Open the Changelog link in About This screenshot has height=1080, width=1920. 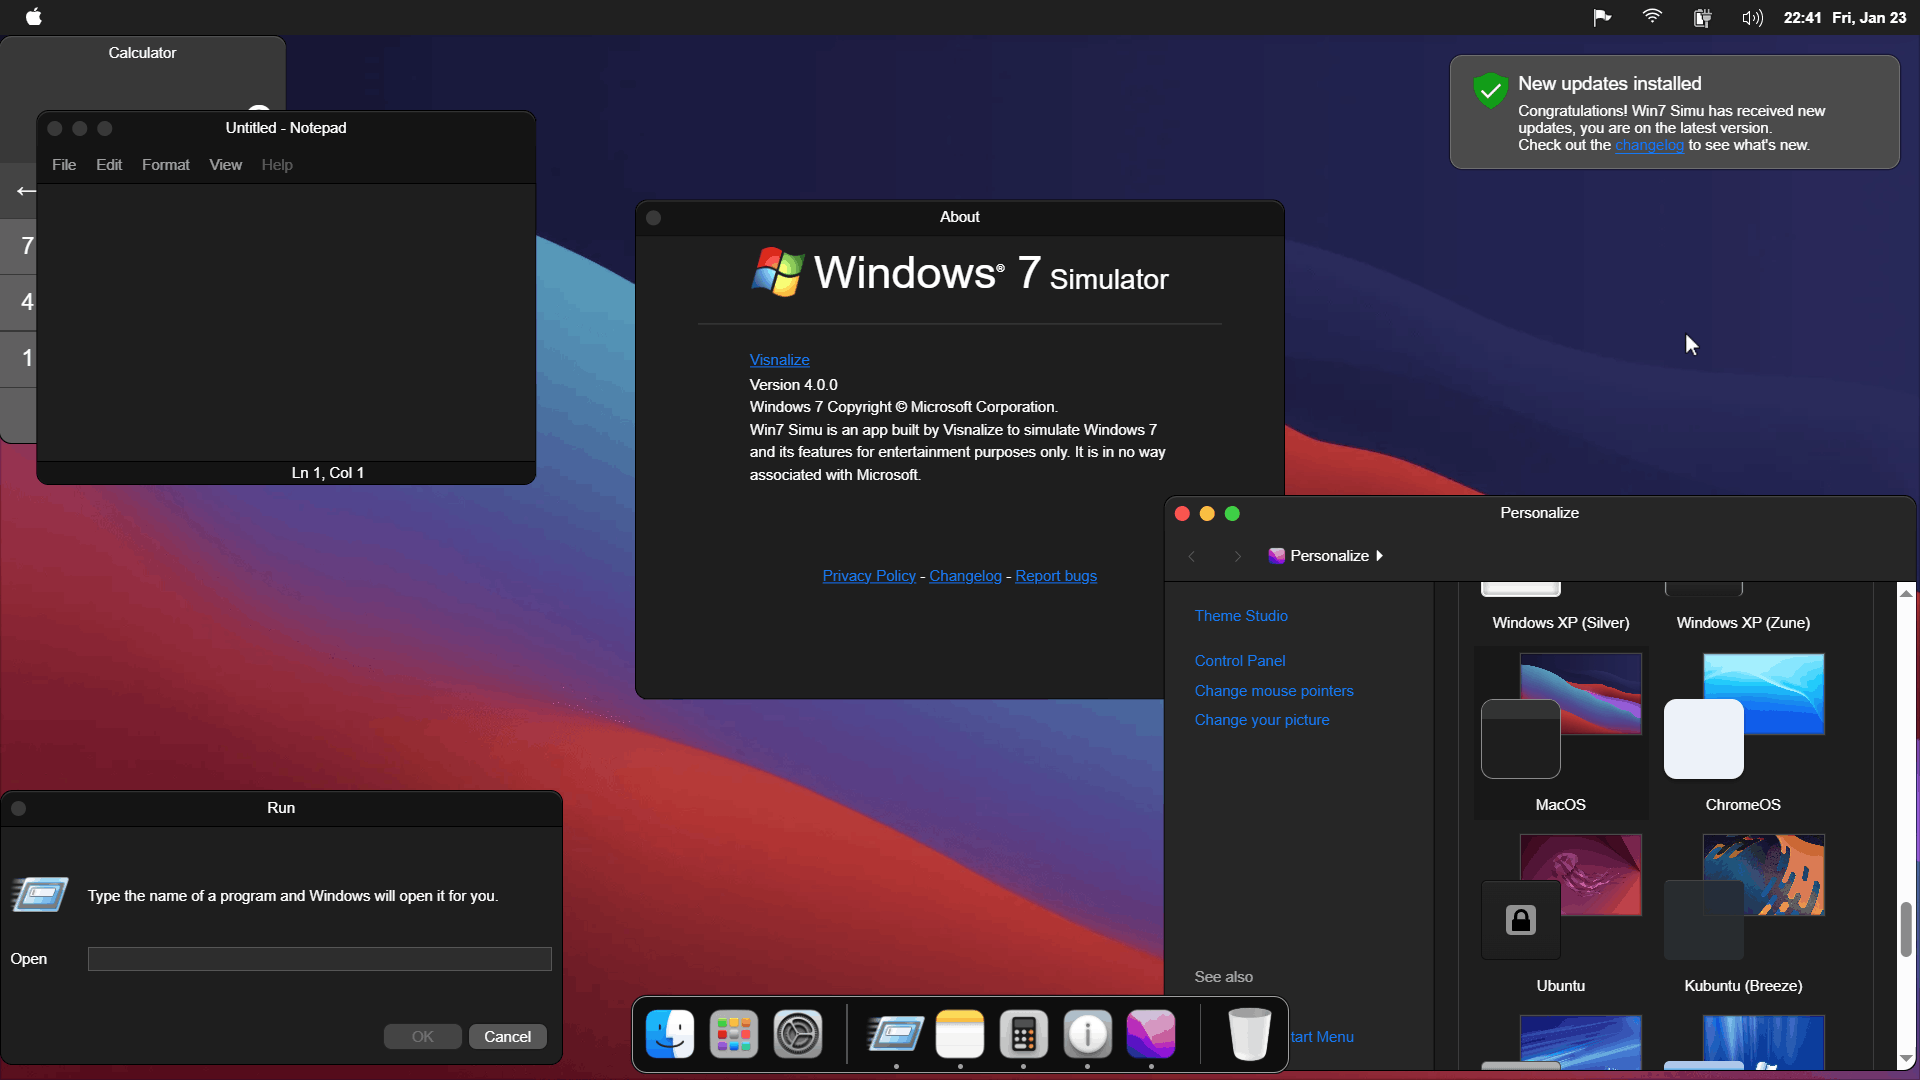(965, 576)
